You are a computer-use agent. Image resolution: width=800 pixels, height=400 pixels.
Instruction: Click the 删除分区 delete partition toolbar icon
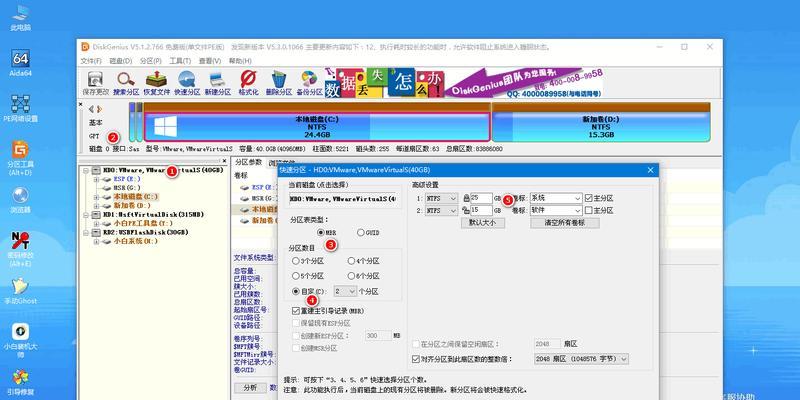pos(279,83)
